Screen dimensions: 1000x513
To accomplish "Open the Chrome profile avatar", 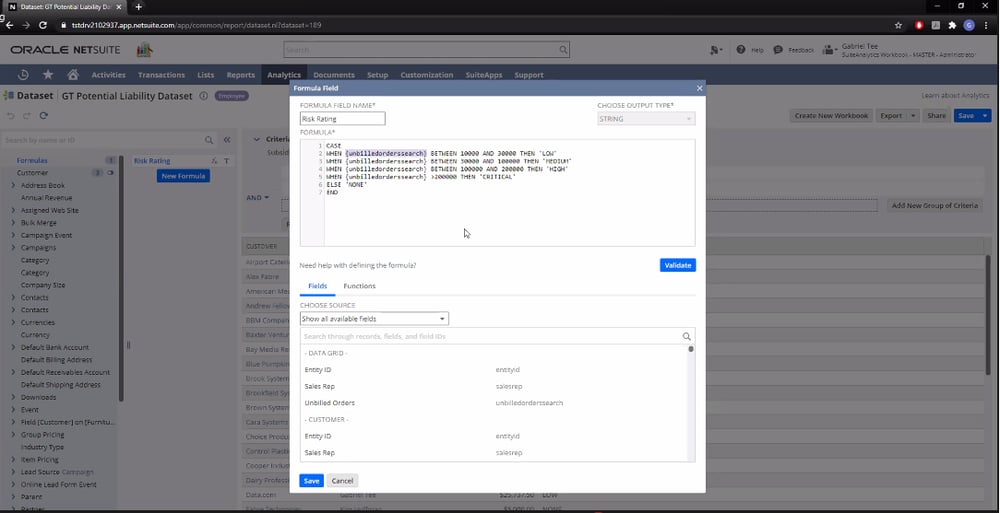I will coord(969,26).
